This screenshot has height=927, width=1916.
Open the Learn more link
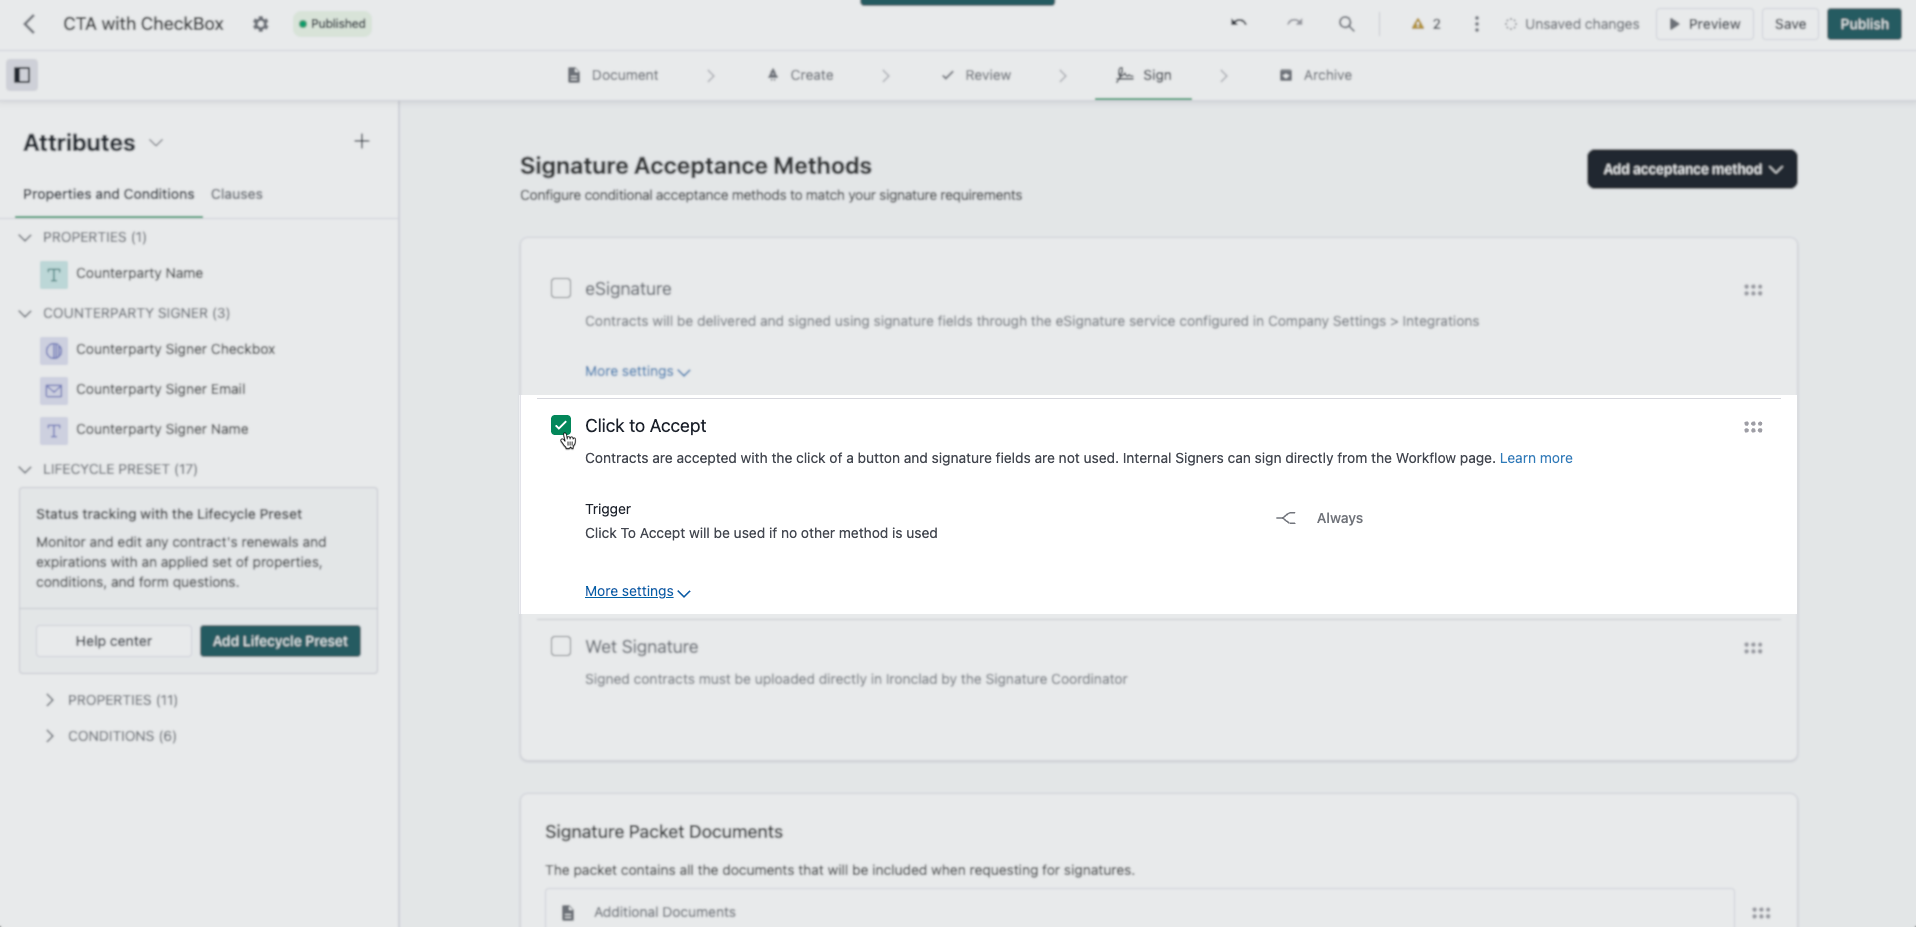point(1536,458)
